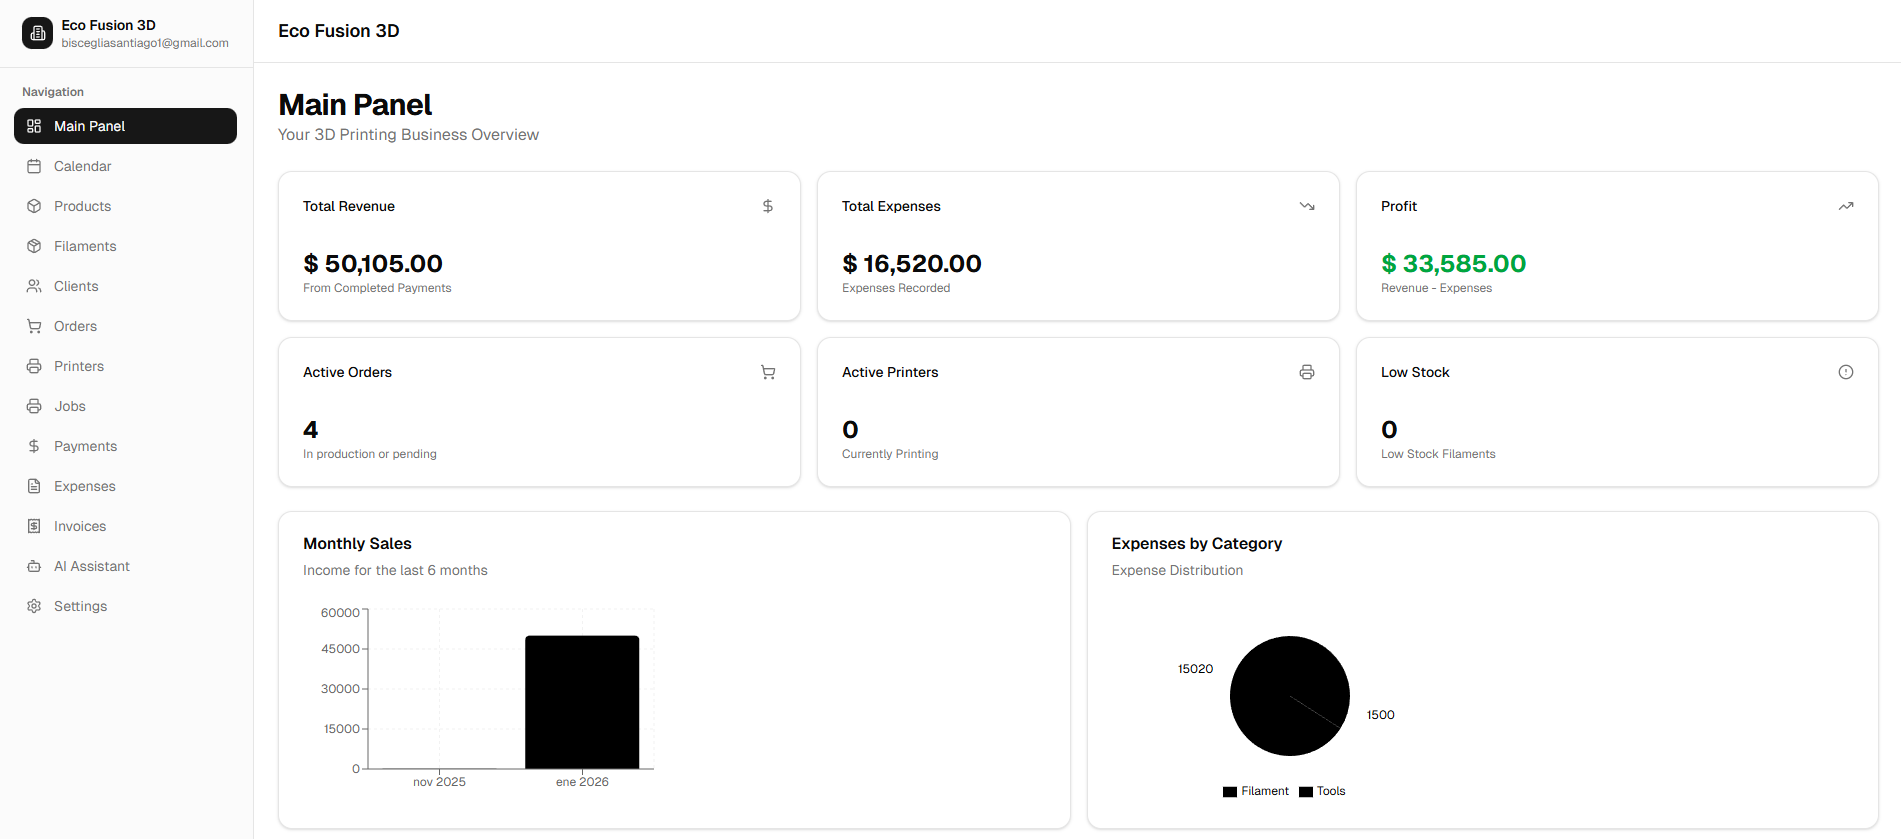
Task: Click the Settings gear icon
Action: 34,606
